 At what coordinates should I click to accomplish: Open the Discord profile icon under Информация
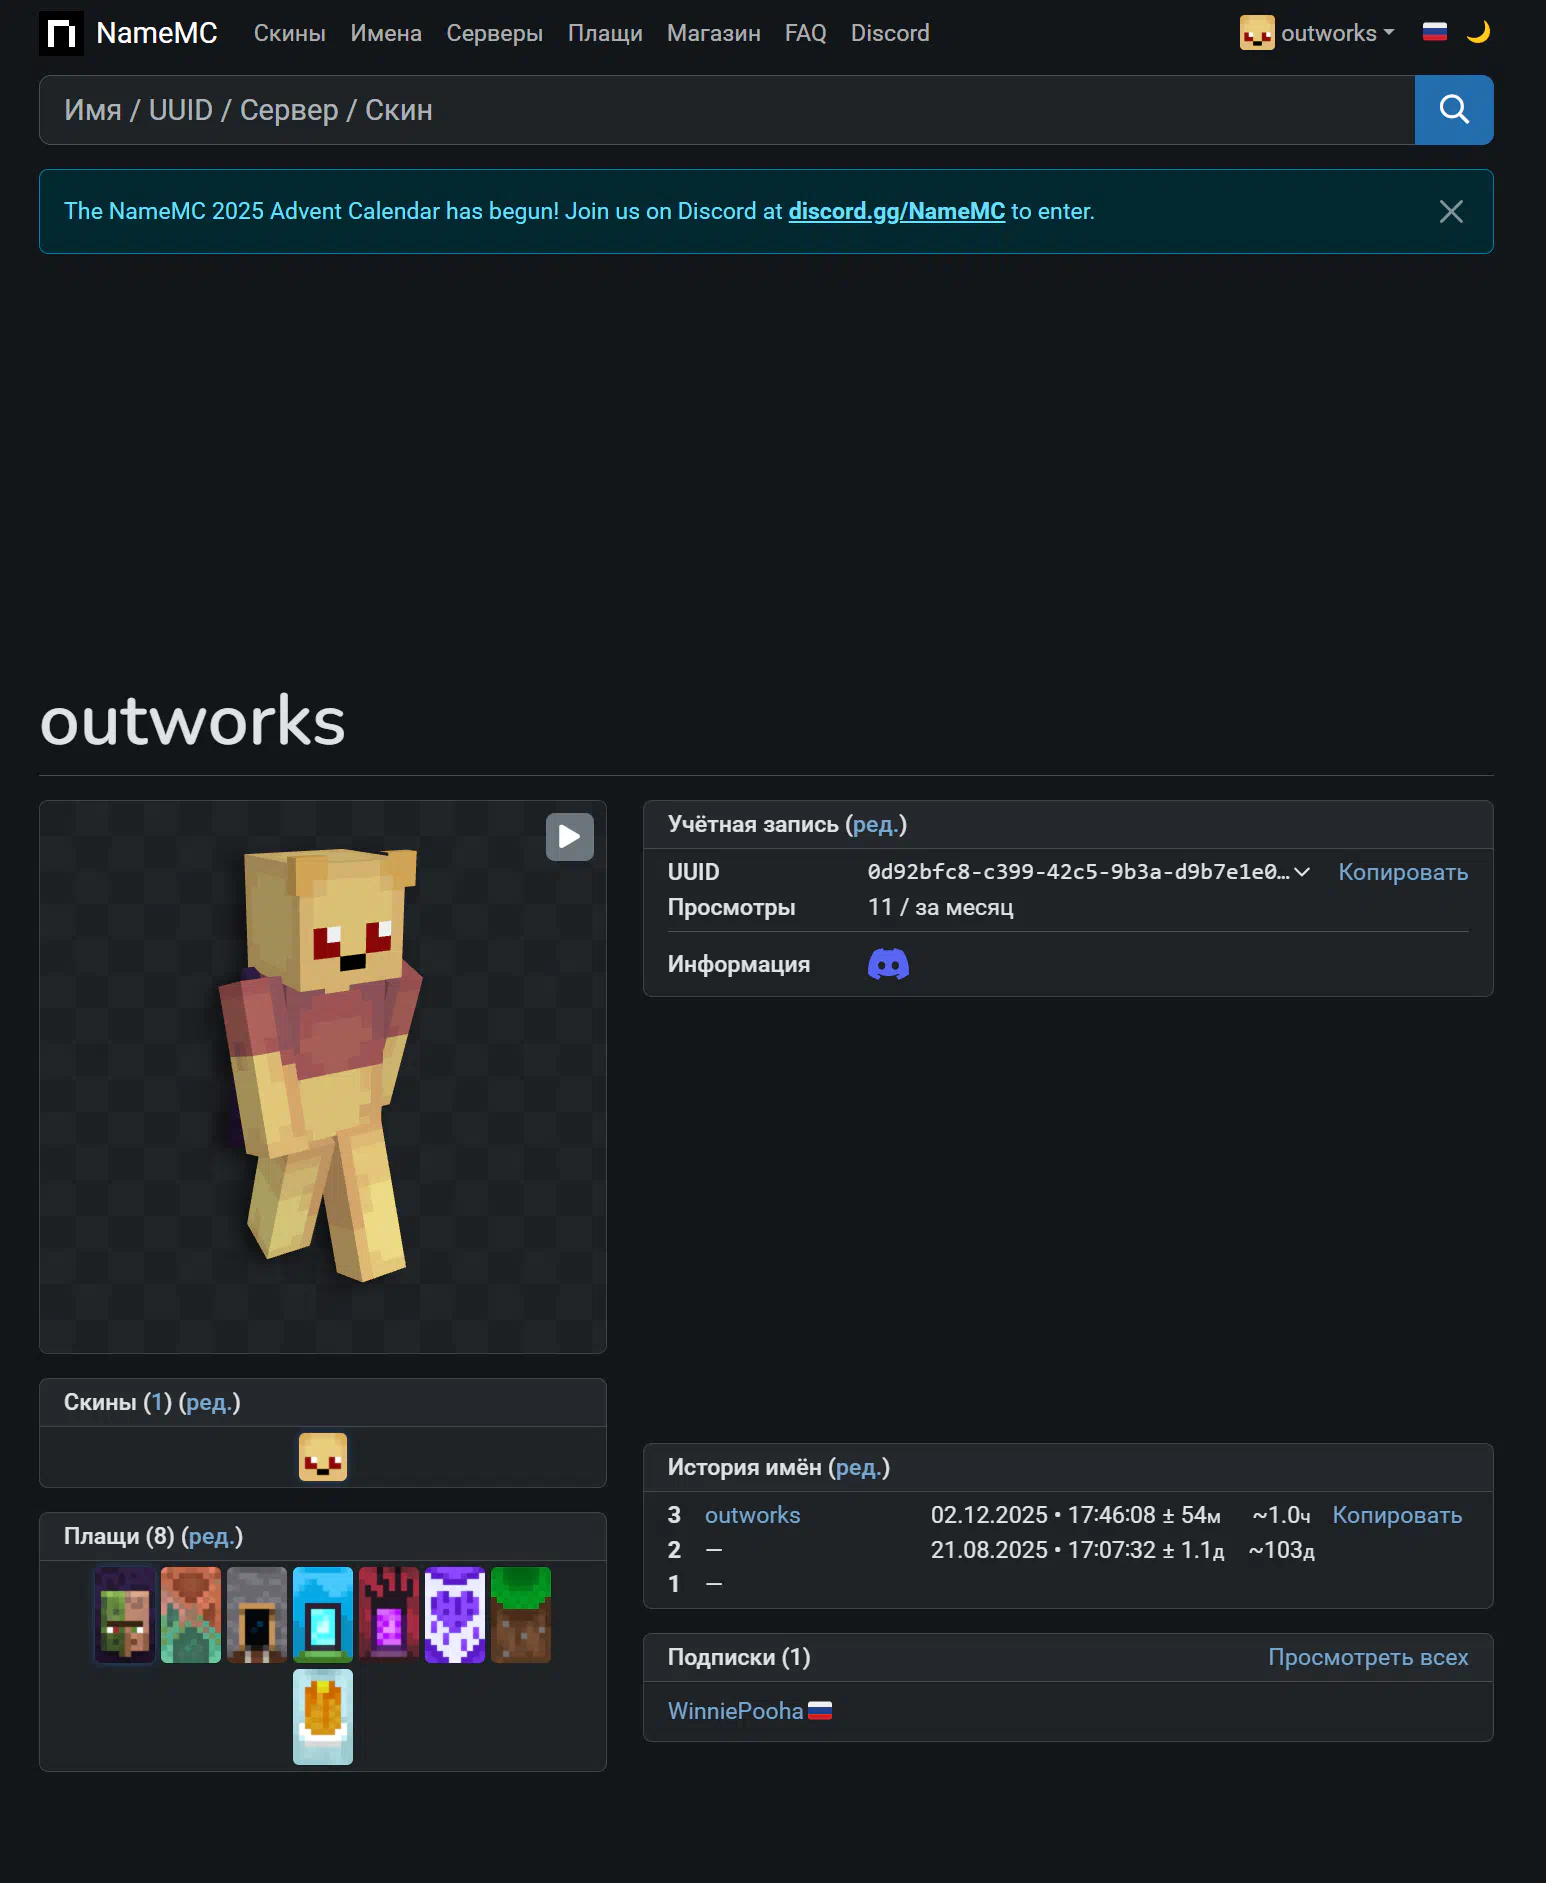pyautogui.click(x=888, y=964)
